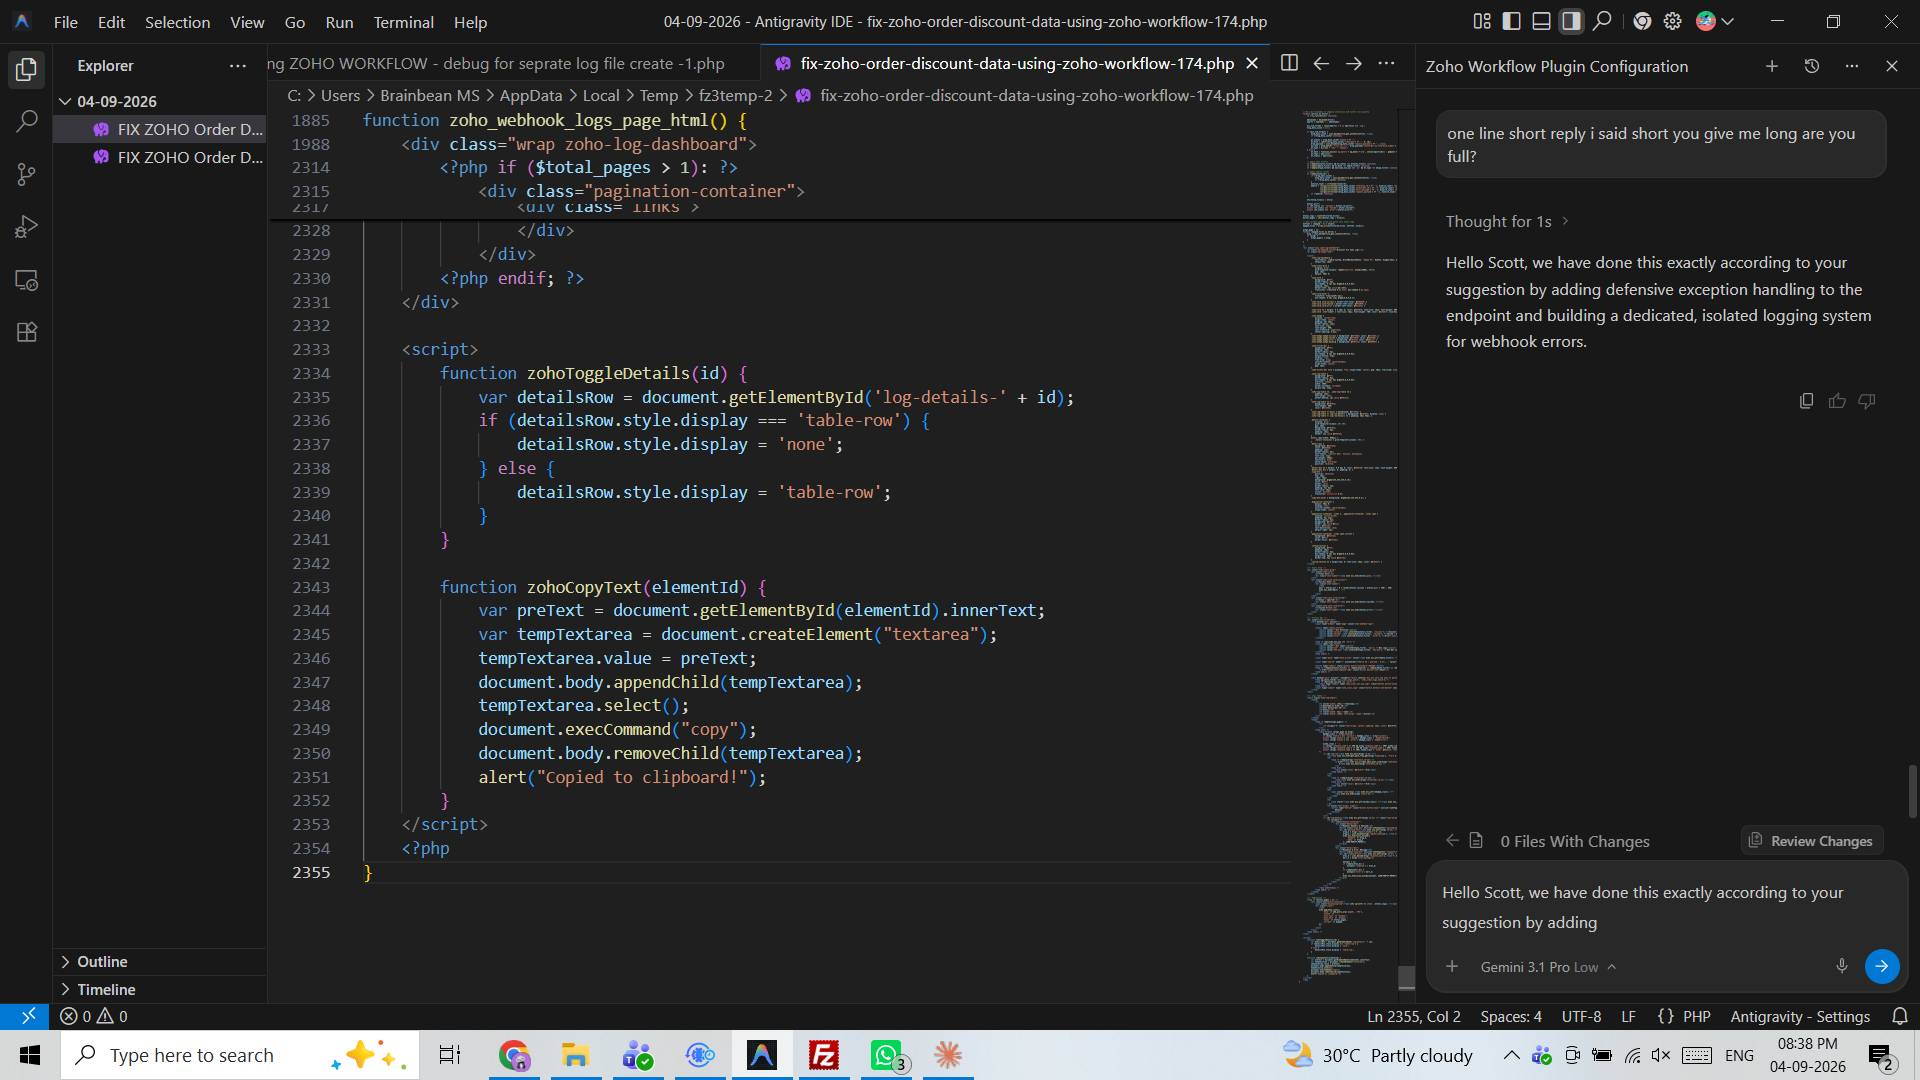This screenshot has width=1920, height=1080.
Task: Click the chat panel vertical scrollbar
Action: [x=1911, y=792]
